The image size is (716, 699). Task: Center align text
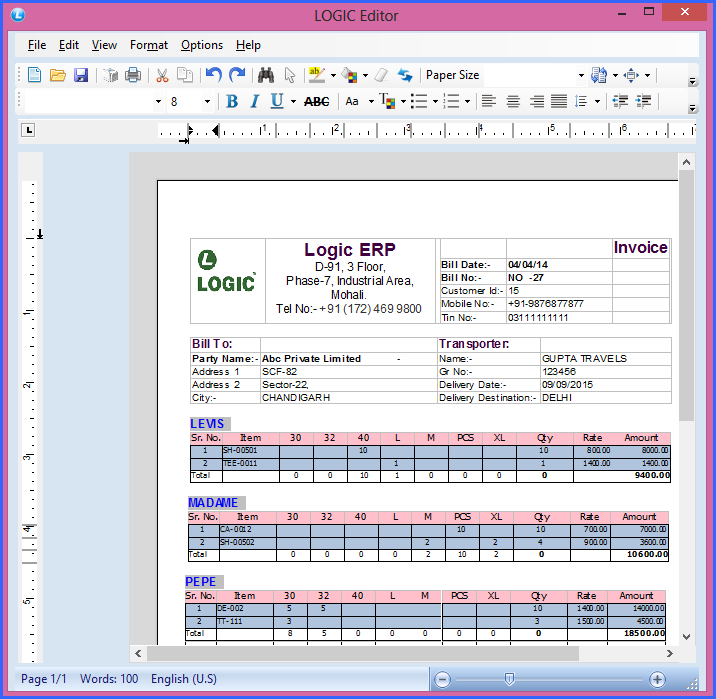click(x=513, y=101)
